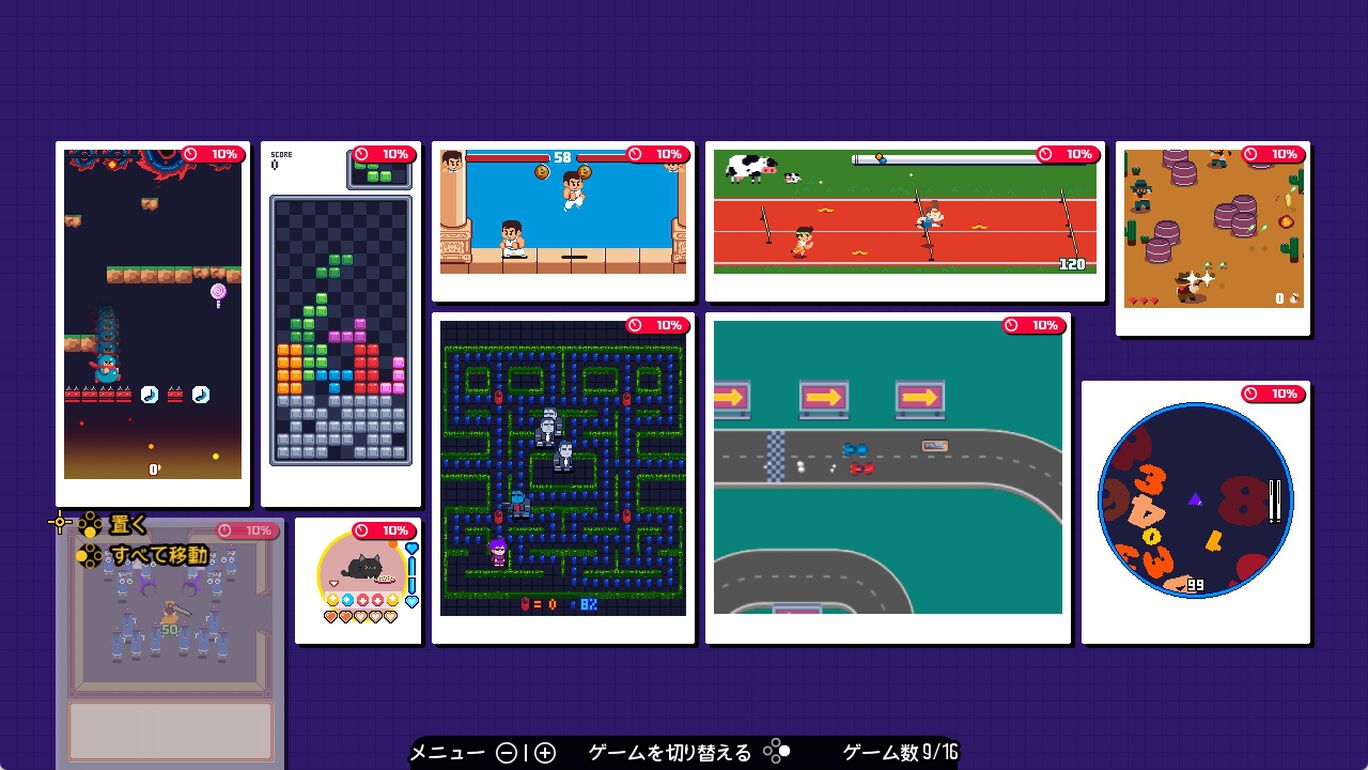Click the crosshair cursor icon left of 置く
The height and width of the screenshot is (770, 1368).
click(59, 522)
